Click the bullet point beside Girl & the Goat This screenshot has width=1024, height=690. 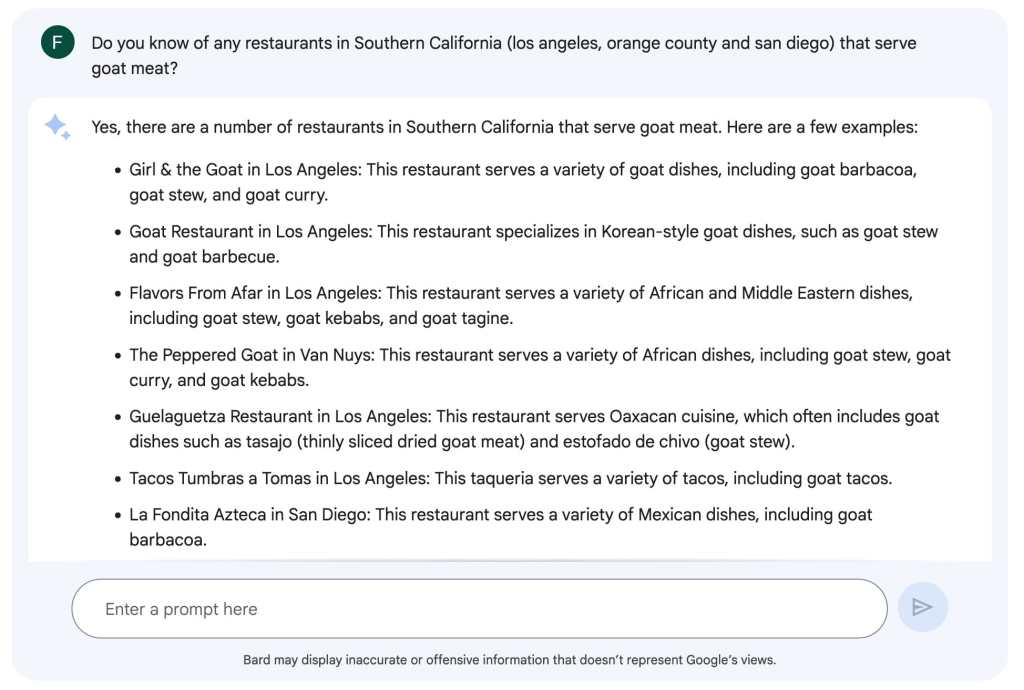point(117,171)
